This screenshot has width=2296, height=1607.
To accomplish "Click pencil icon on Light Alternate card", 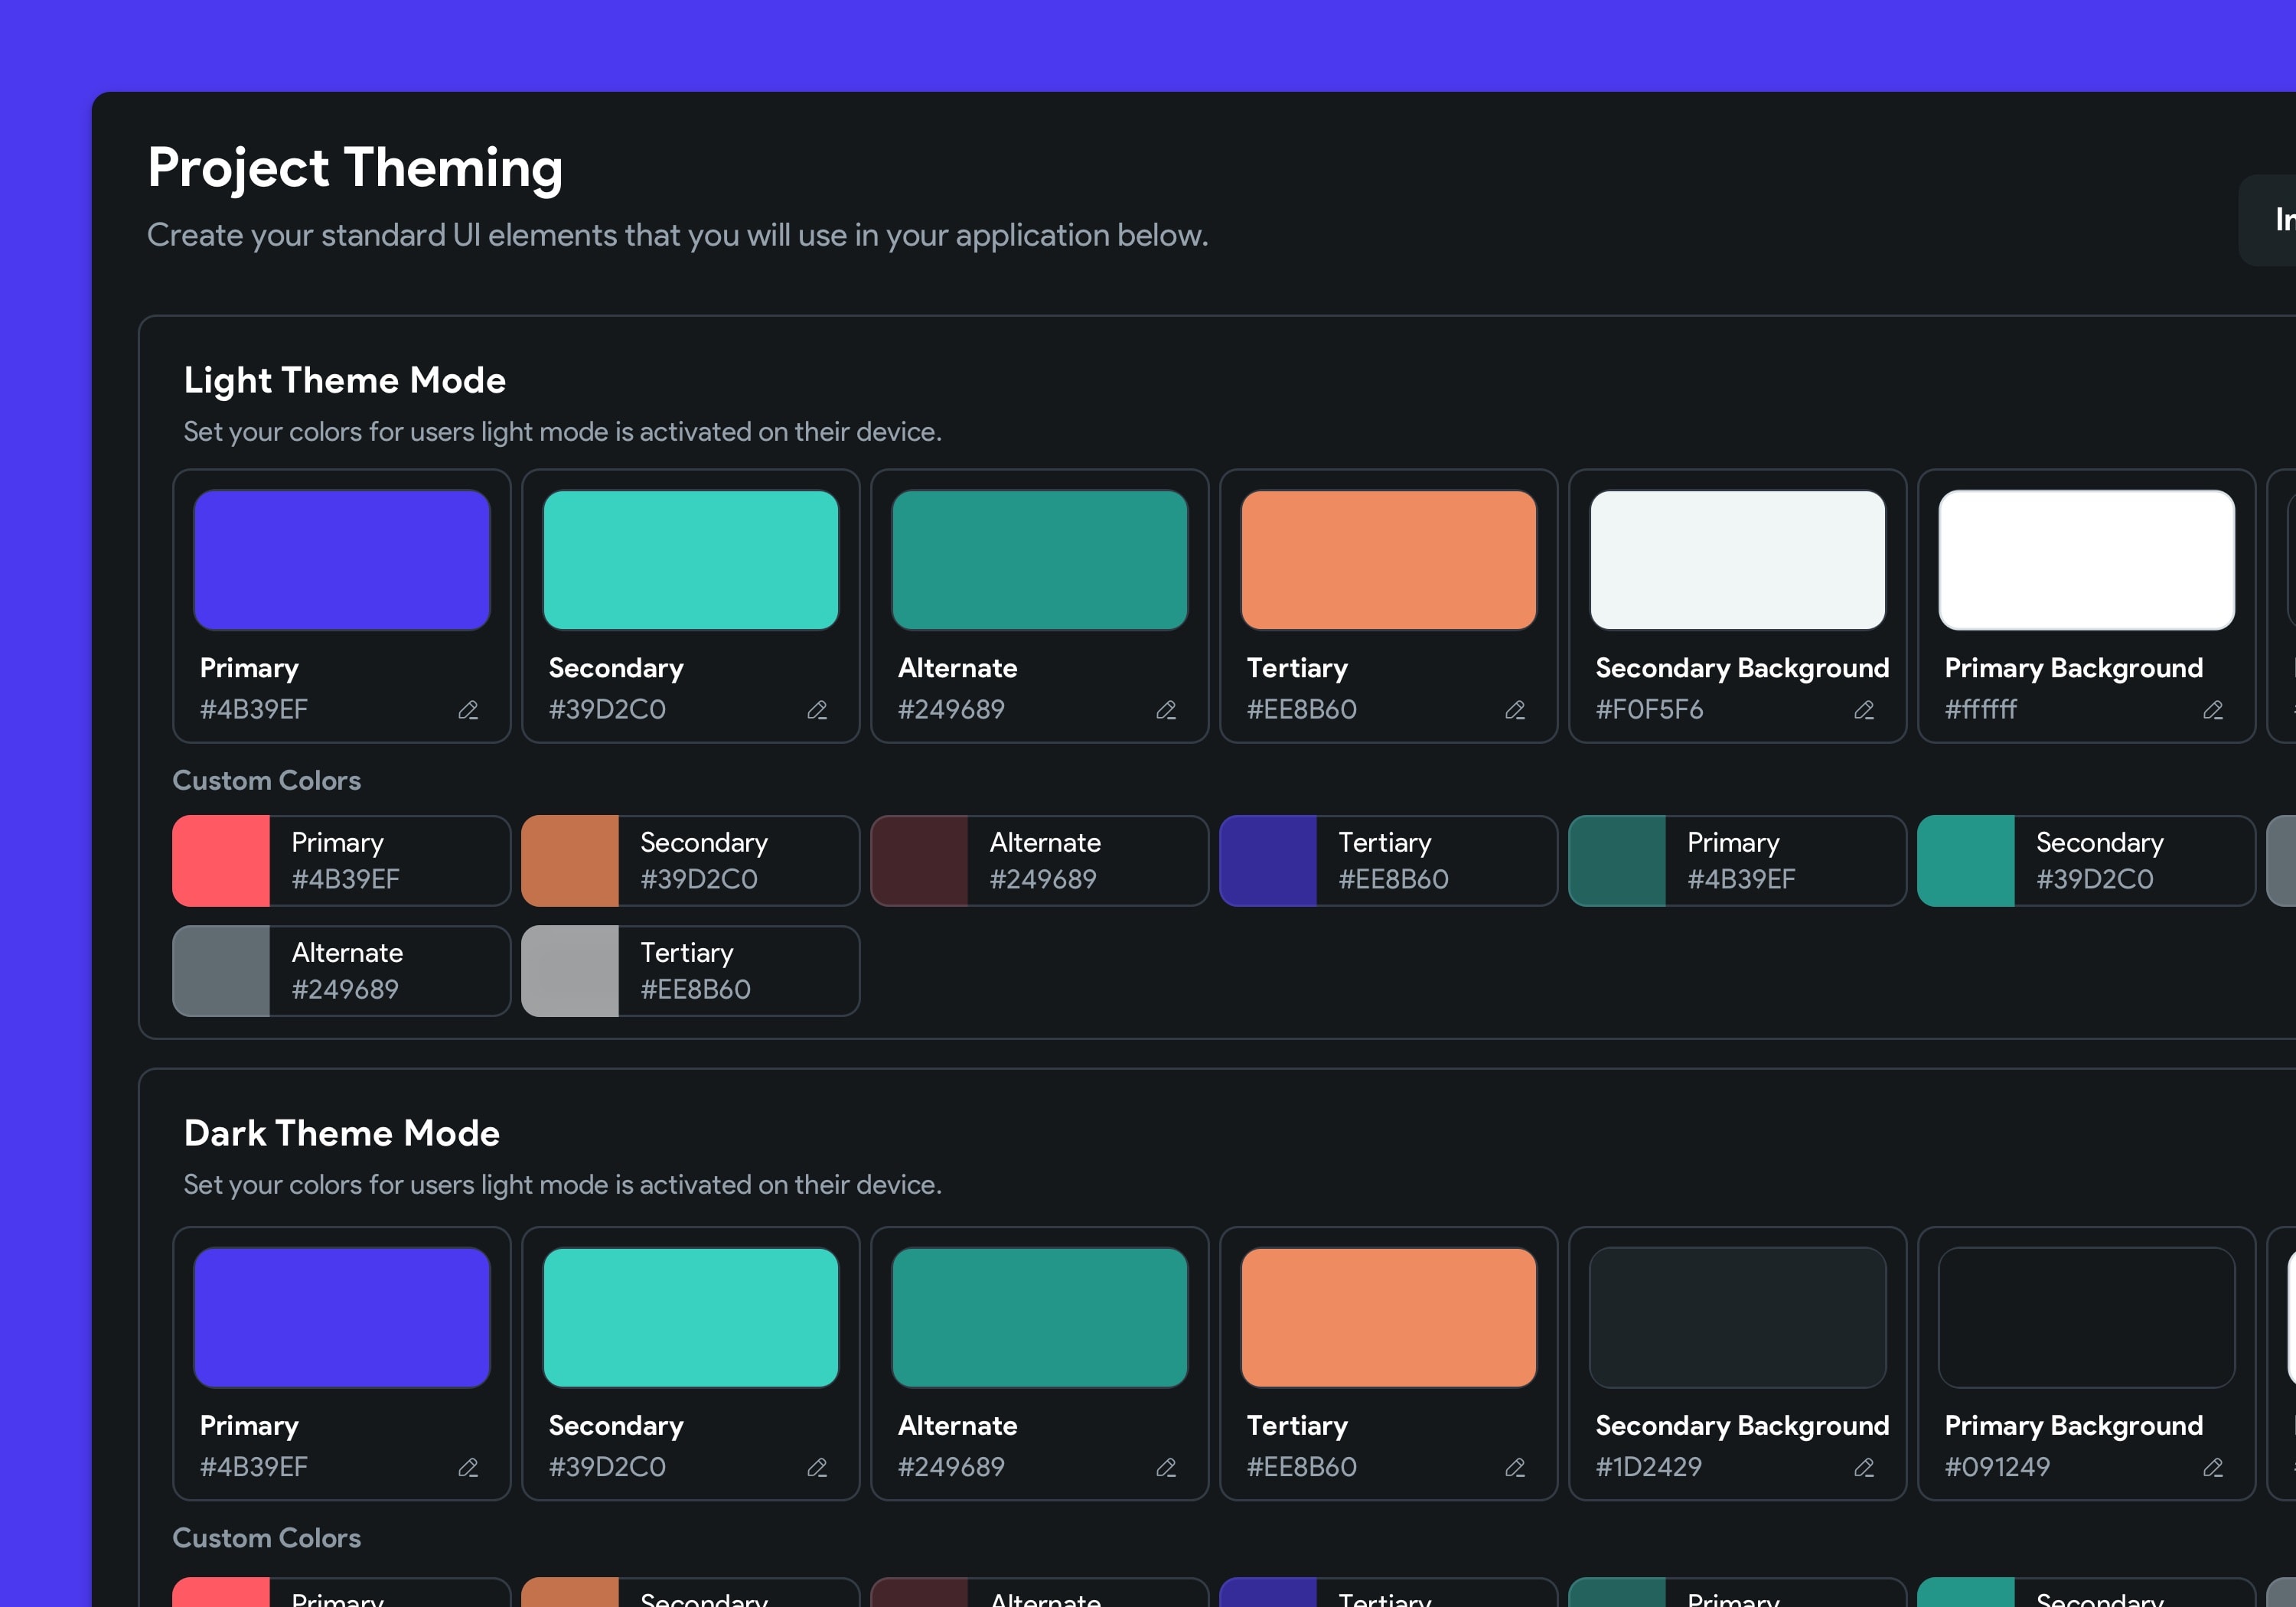I will 1166,710.
